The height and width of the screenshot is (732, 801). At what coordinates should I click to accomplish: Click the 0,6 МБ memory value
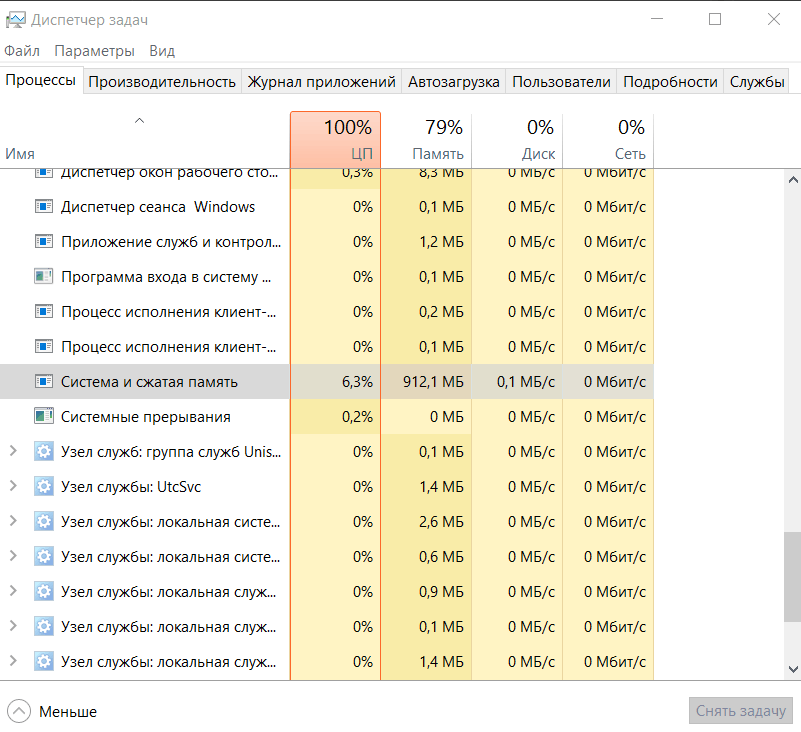point(441,557)
